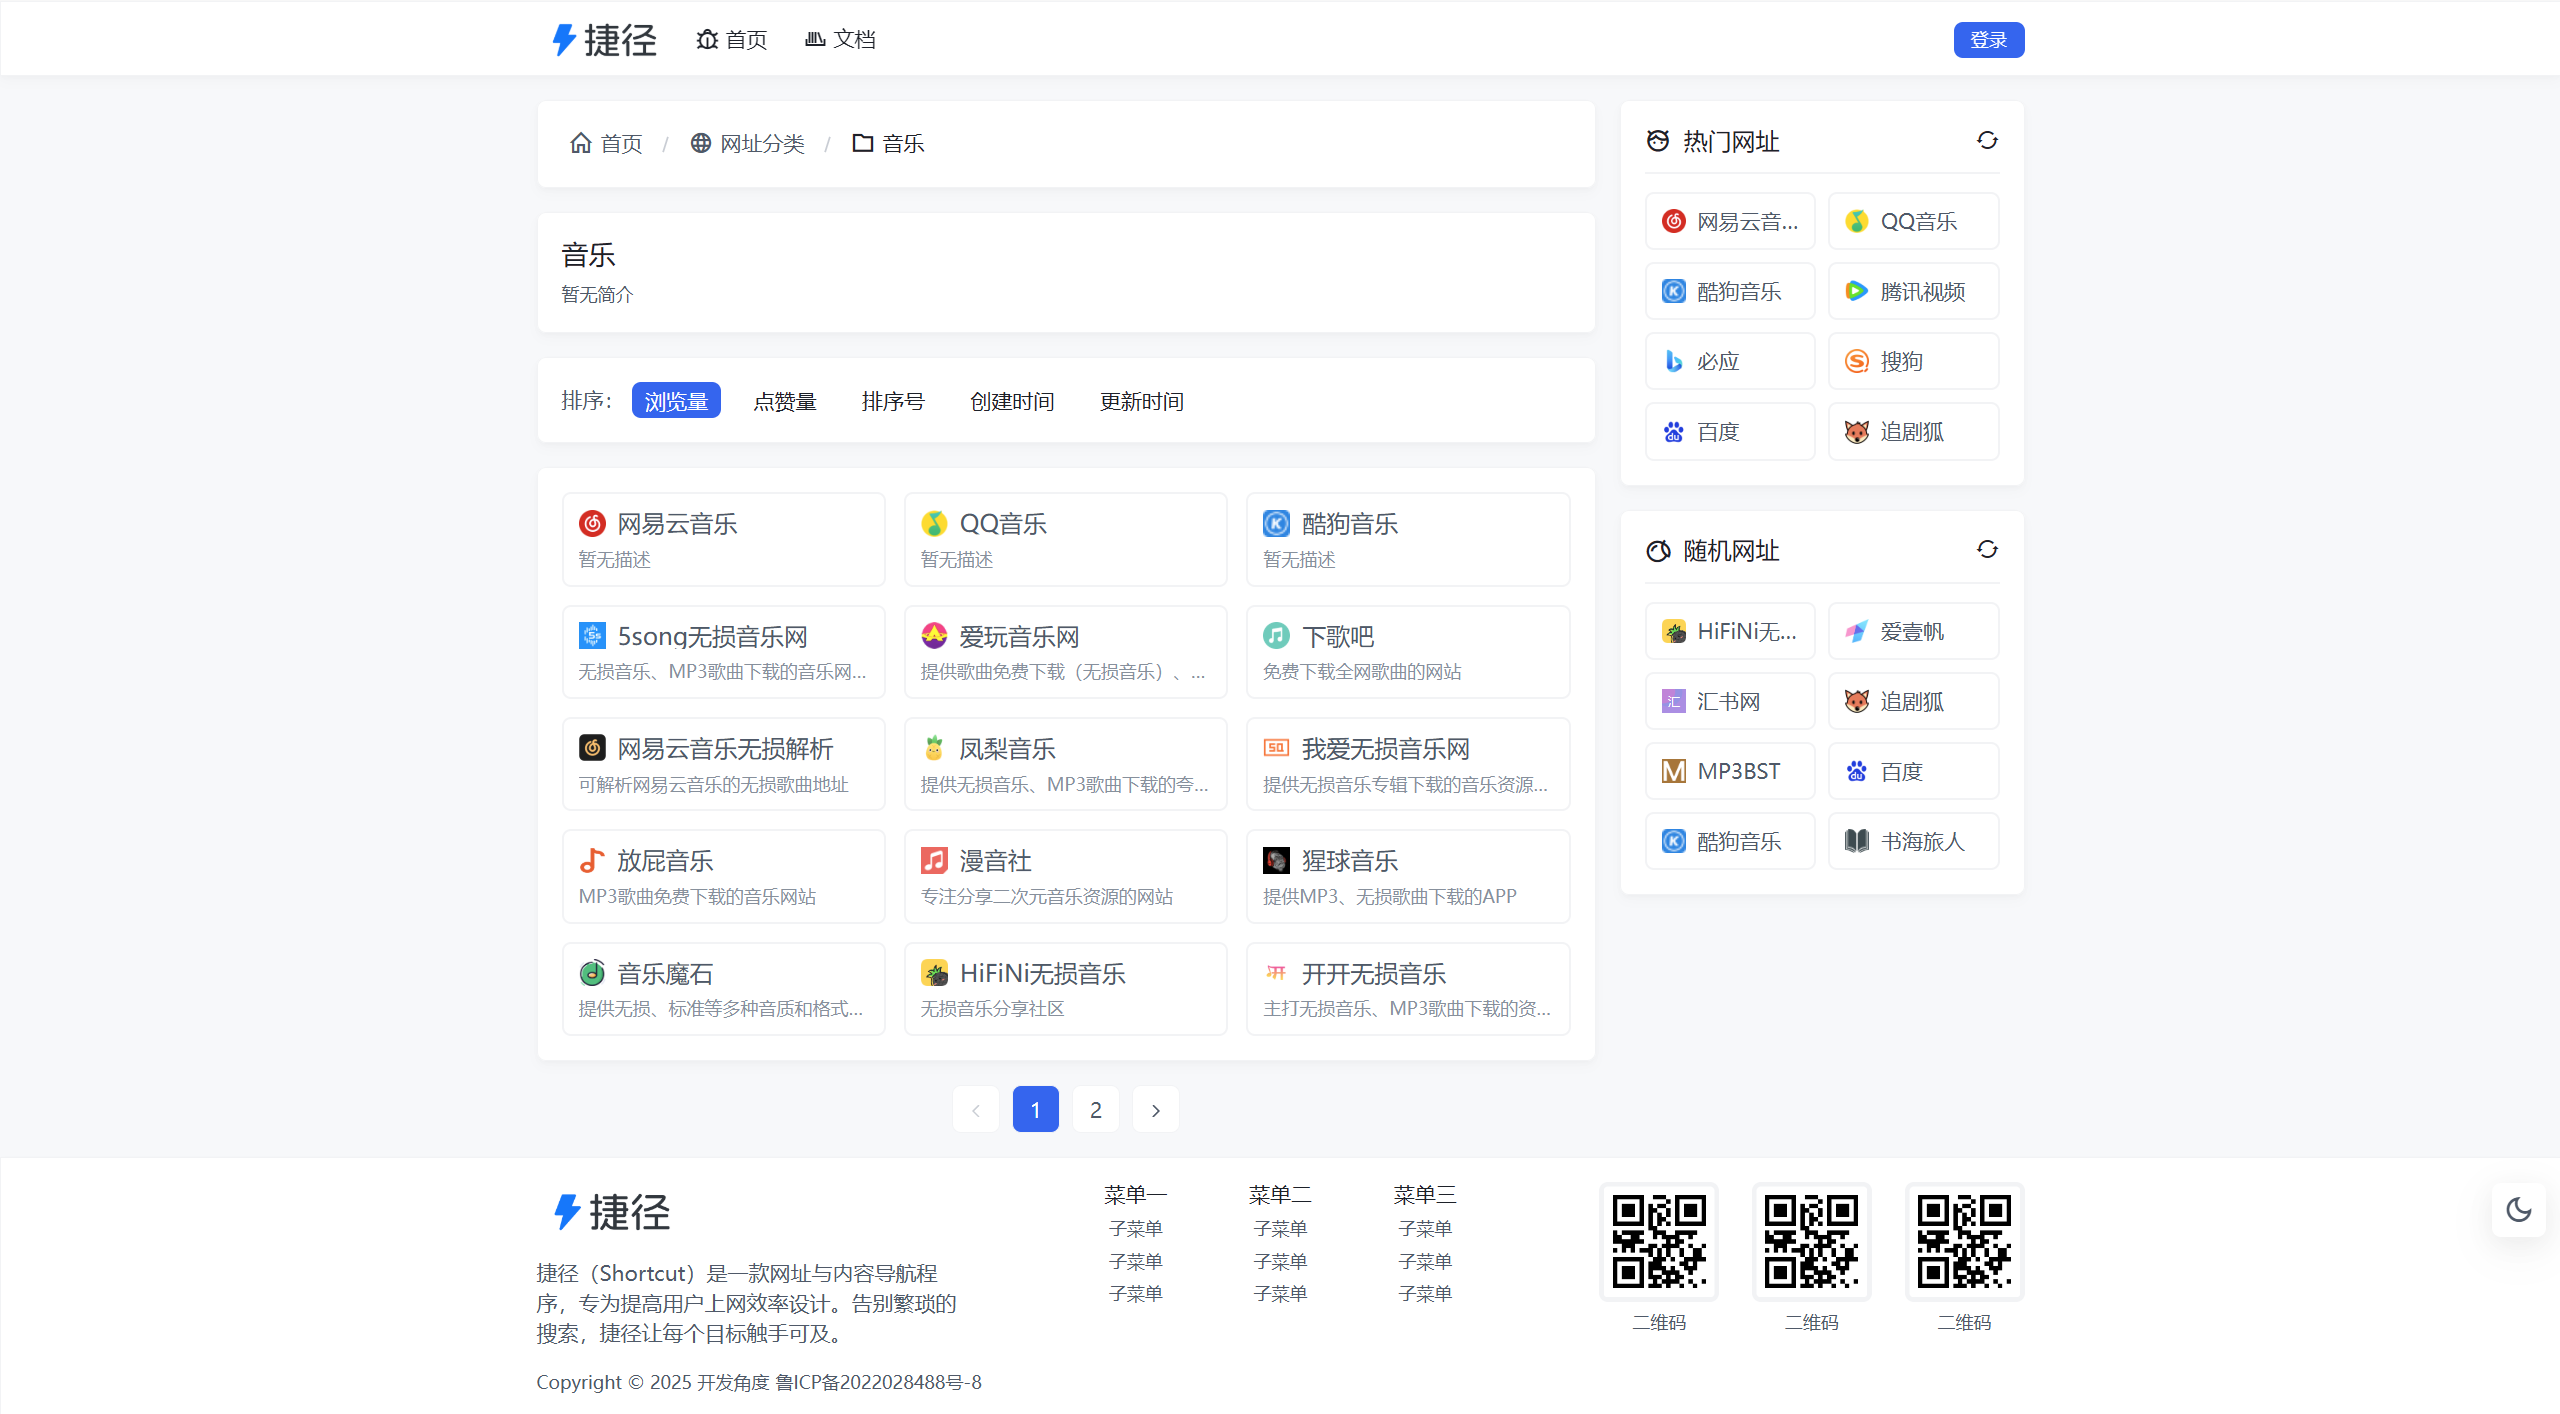Click the 放屁音乐 note icon
2560x1414 pixels.
pos(592,860)
